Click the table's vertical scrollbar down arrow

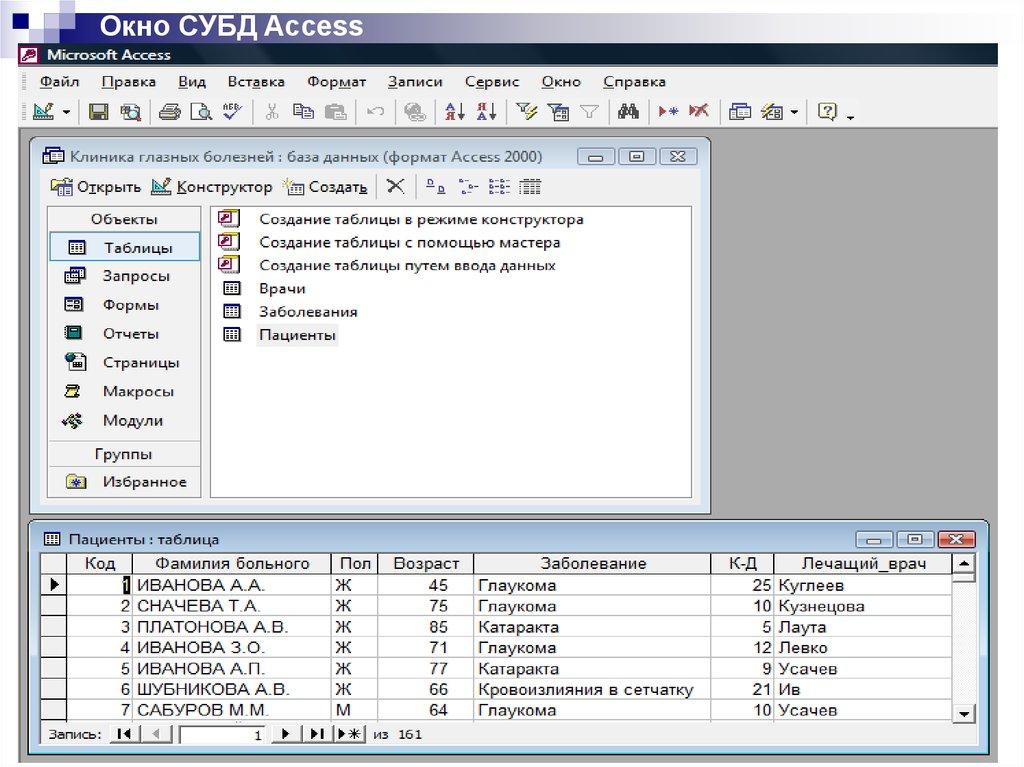click(x=964, y=713)
